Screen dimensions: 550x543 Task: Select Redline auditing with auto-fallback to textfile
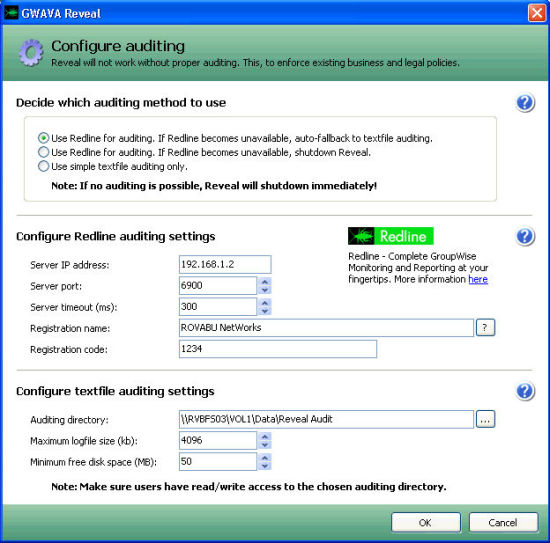click(x=43, y=138)
